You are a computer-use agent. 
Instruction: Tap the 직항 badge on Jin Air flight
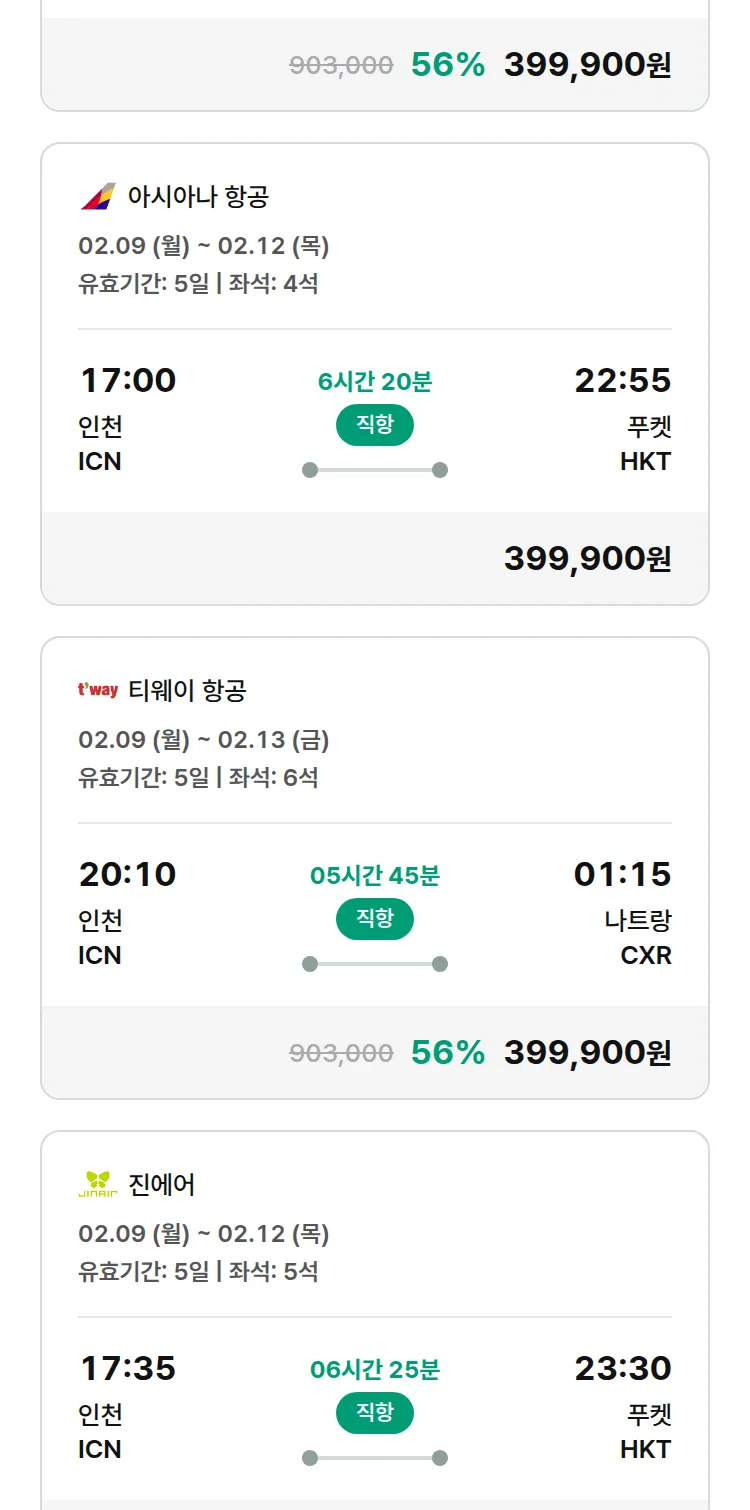coord(375,1413)
